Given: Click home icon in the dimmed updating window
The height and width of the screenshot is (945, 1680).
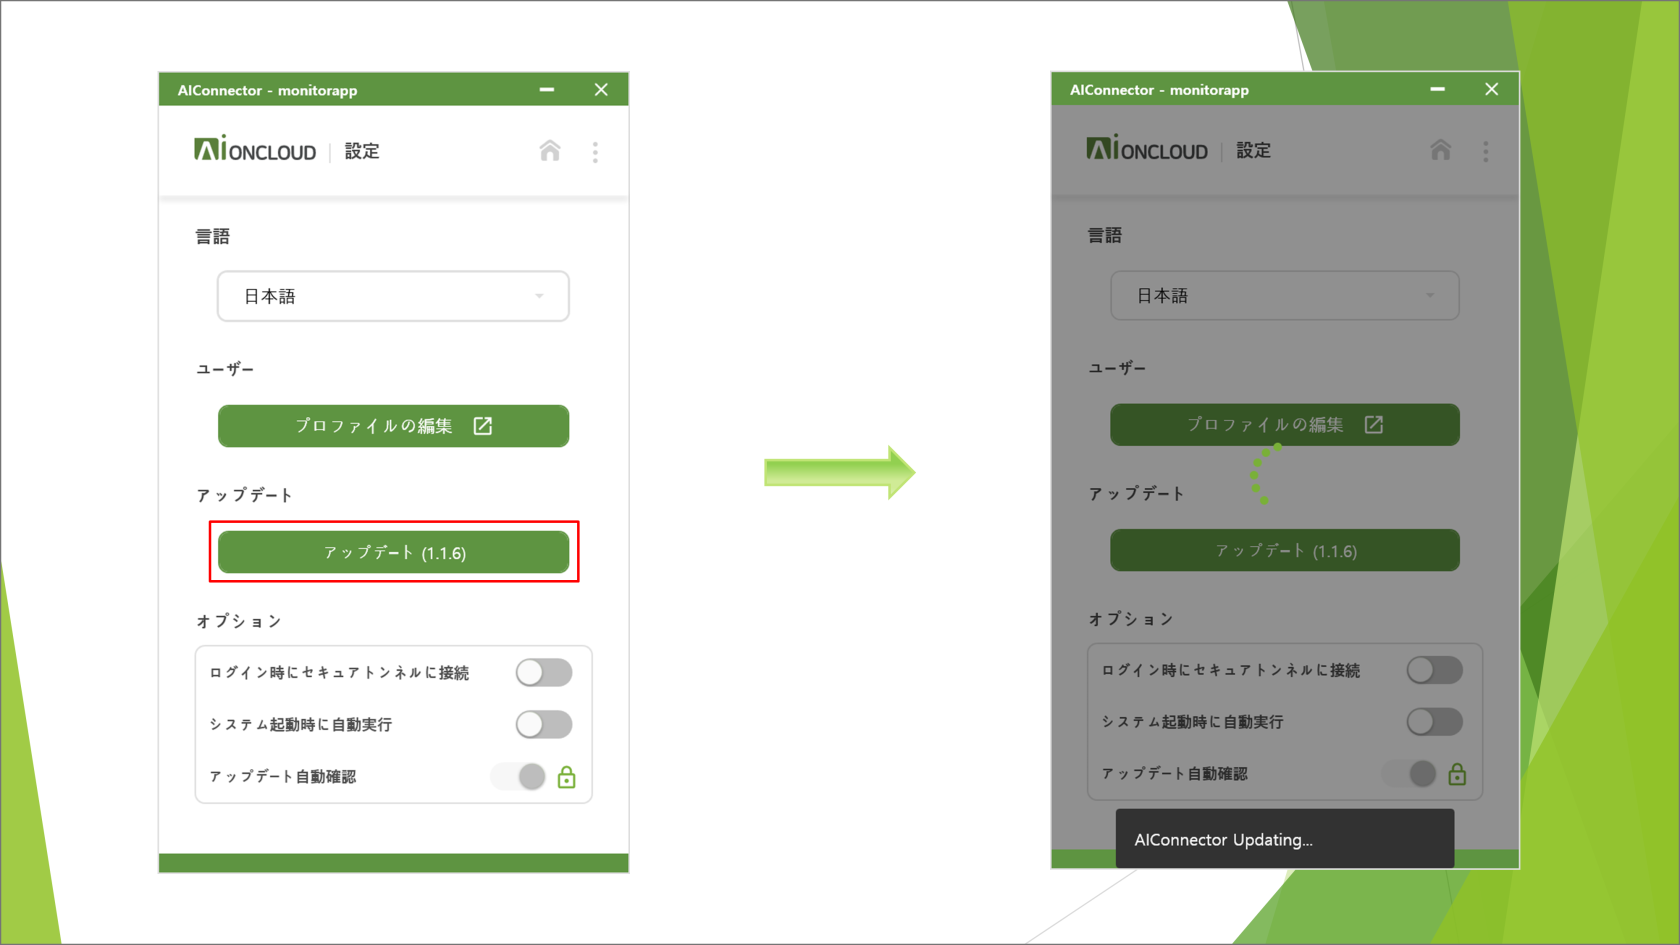Looking at the screenshot, I should click(1440, 150).
